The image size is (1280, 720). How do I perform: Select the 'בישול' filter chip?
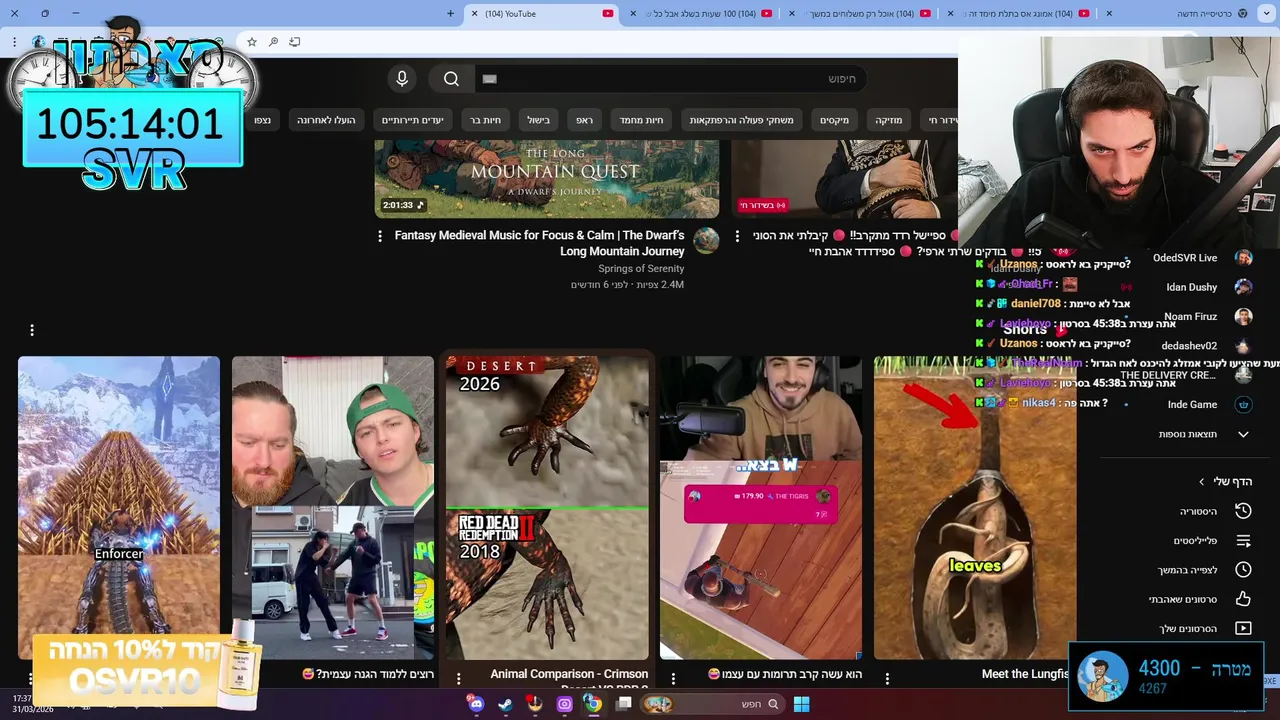point(539,120)
